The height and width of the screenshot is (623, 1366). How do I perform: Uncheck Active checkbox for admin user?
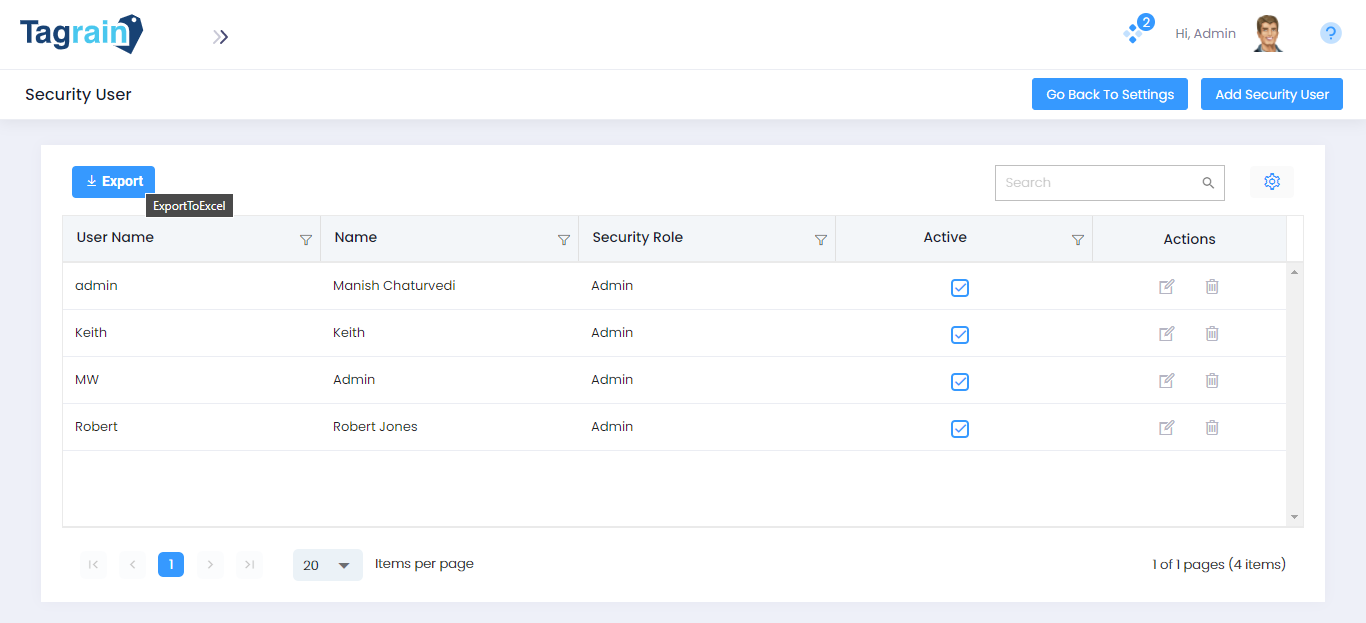(959, 288)
